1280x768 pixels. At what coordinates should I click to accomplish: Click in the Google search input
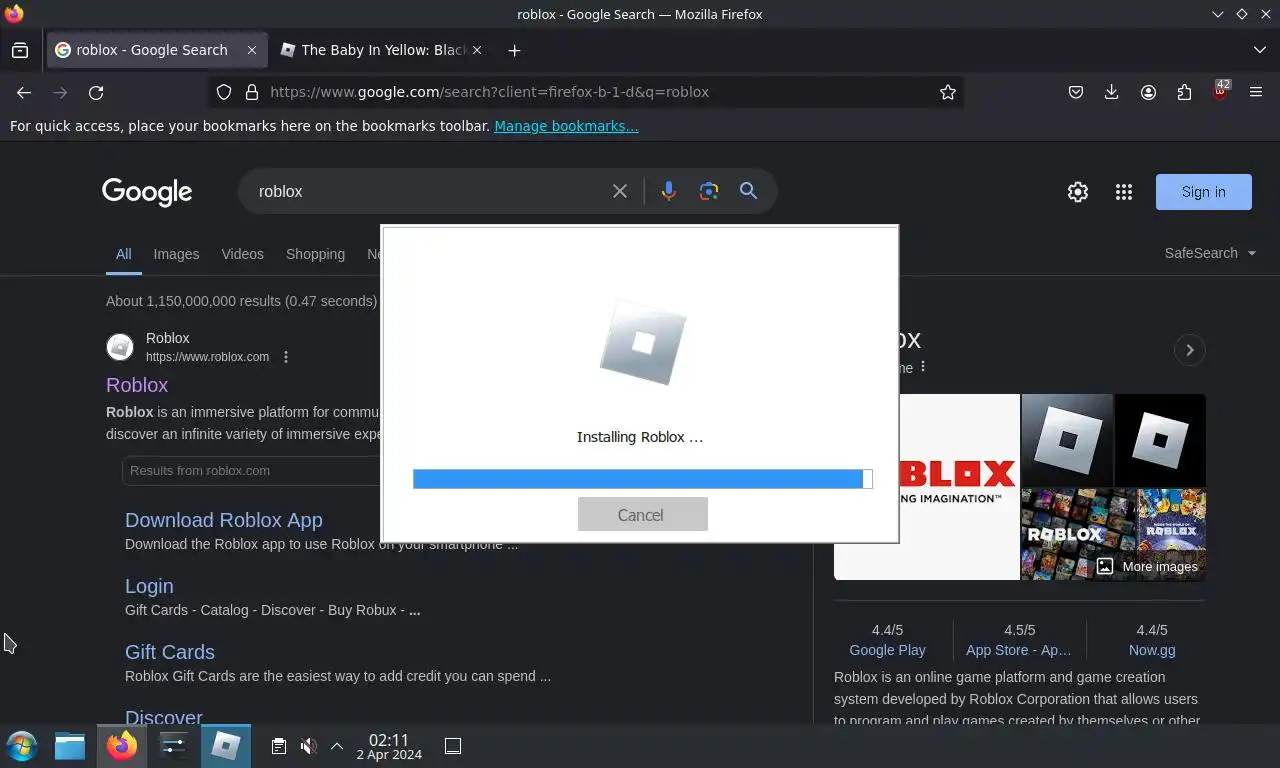pyautogui.click(x=430, y=191)
